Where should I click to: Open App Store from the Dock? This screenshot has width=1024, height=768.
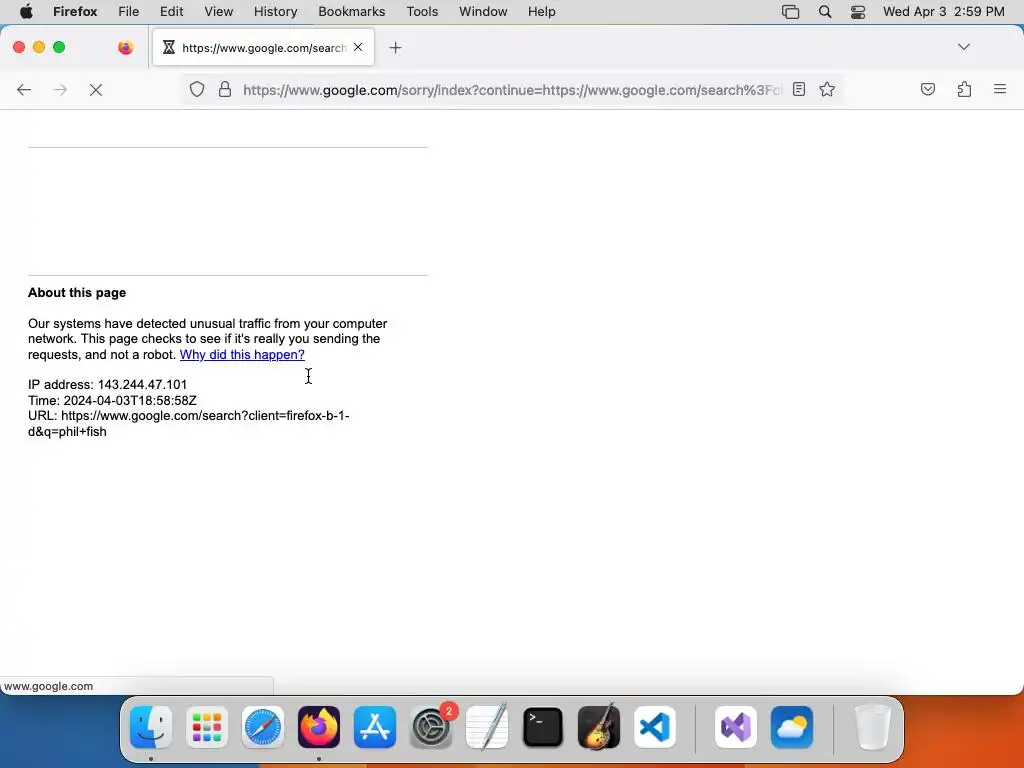(x=375, y=727)
